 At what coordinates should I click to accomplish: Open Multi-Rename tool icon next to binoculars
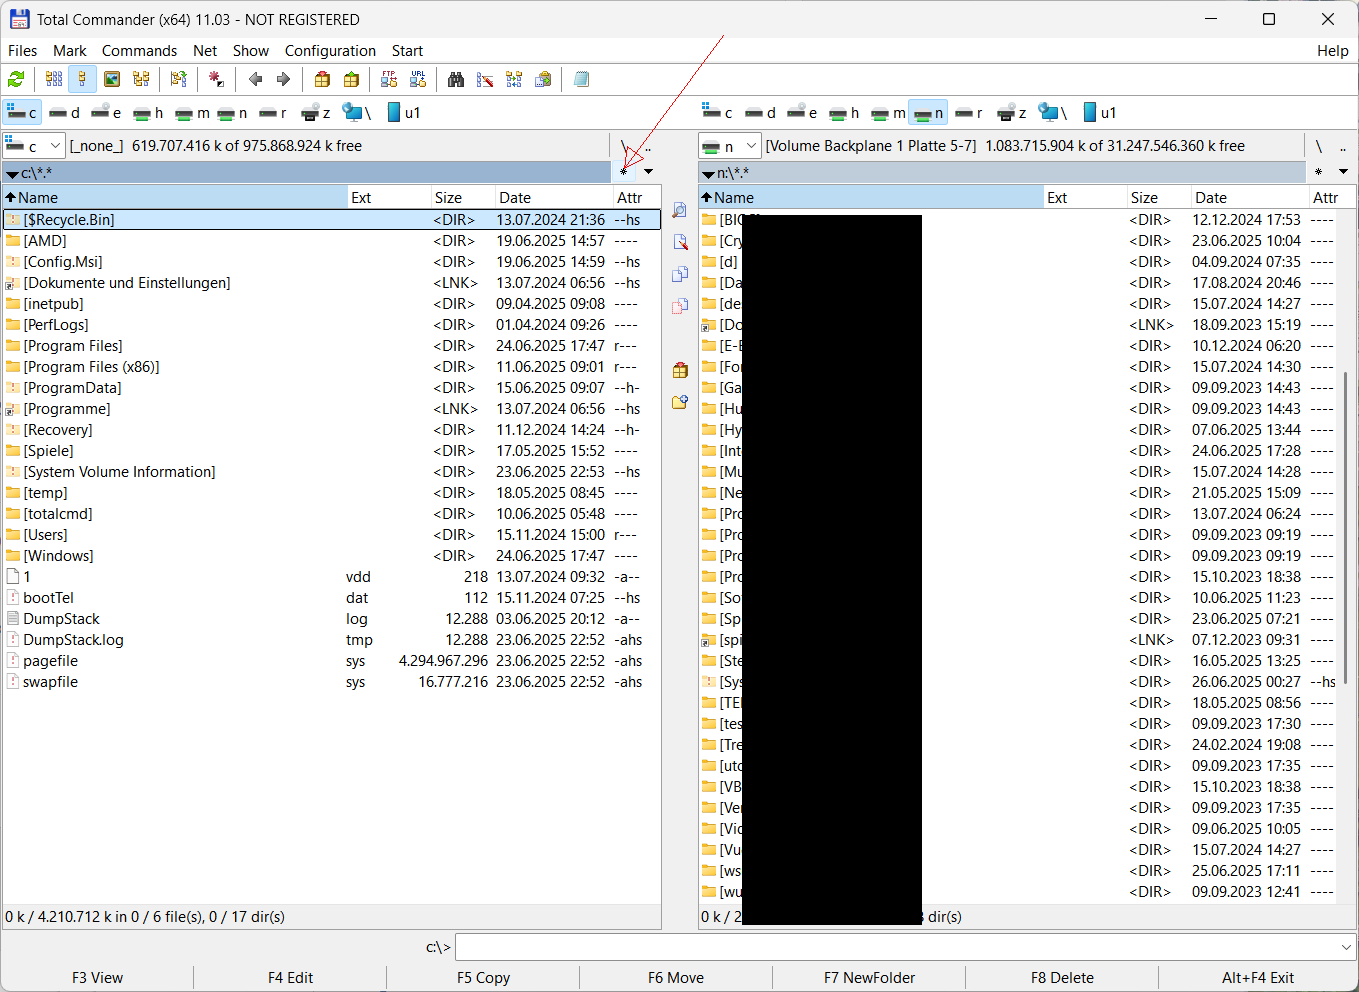(485, 79)
